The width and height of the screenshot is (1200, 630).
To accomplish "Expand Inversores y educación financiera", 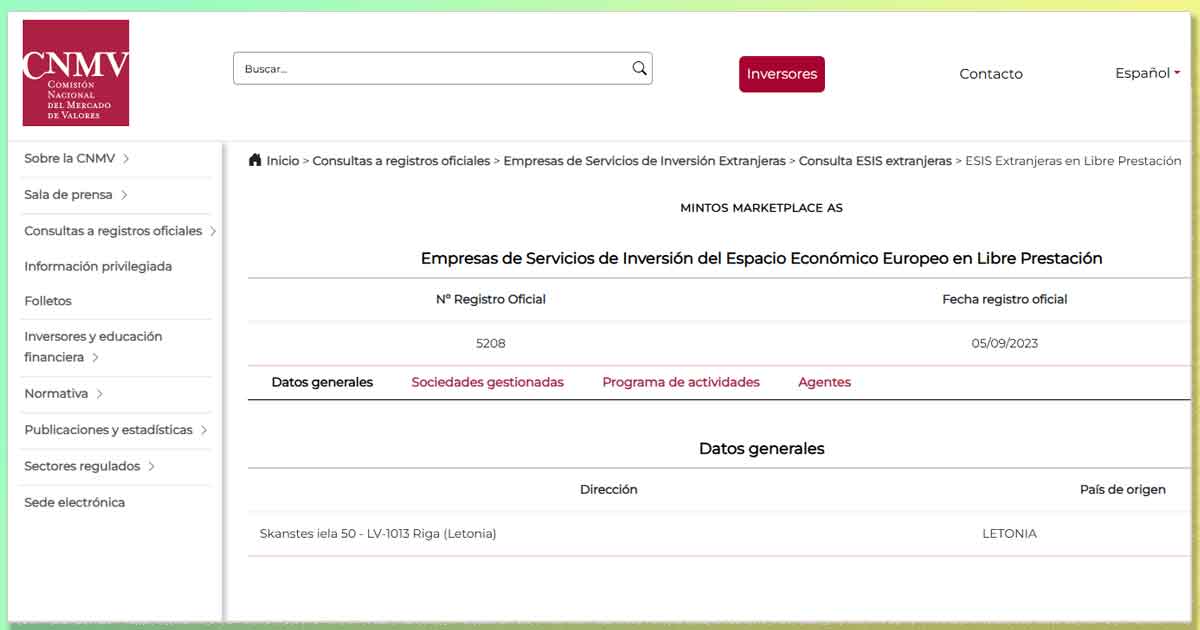I will (x=93, y=347).
